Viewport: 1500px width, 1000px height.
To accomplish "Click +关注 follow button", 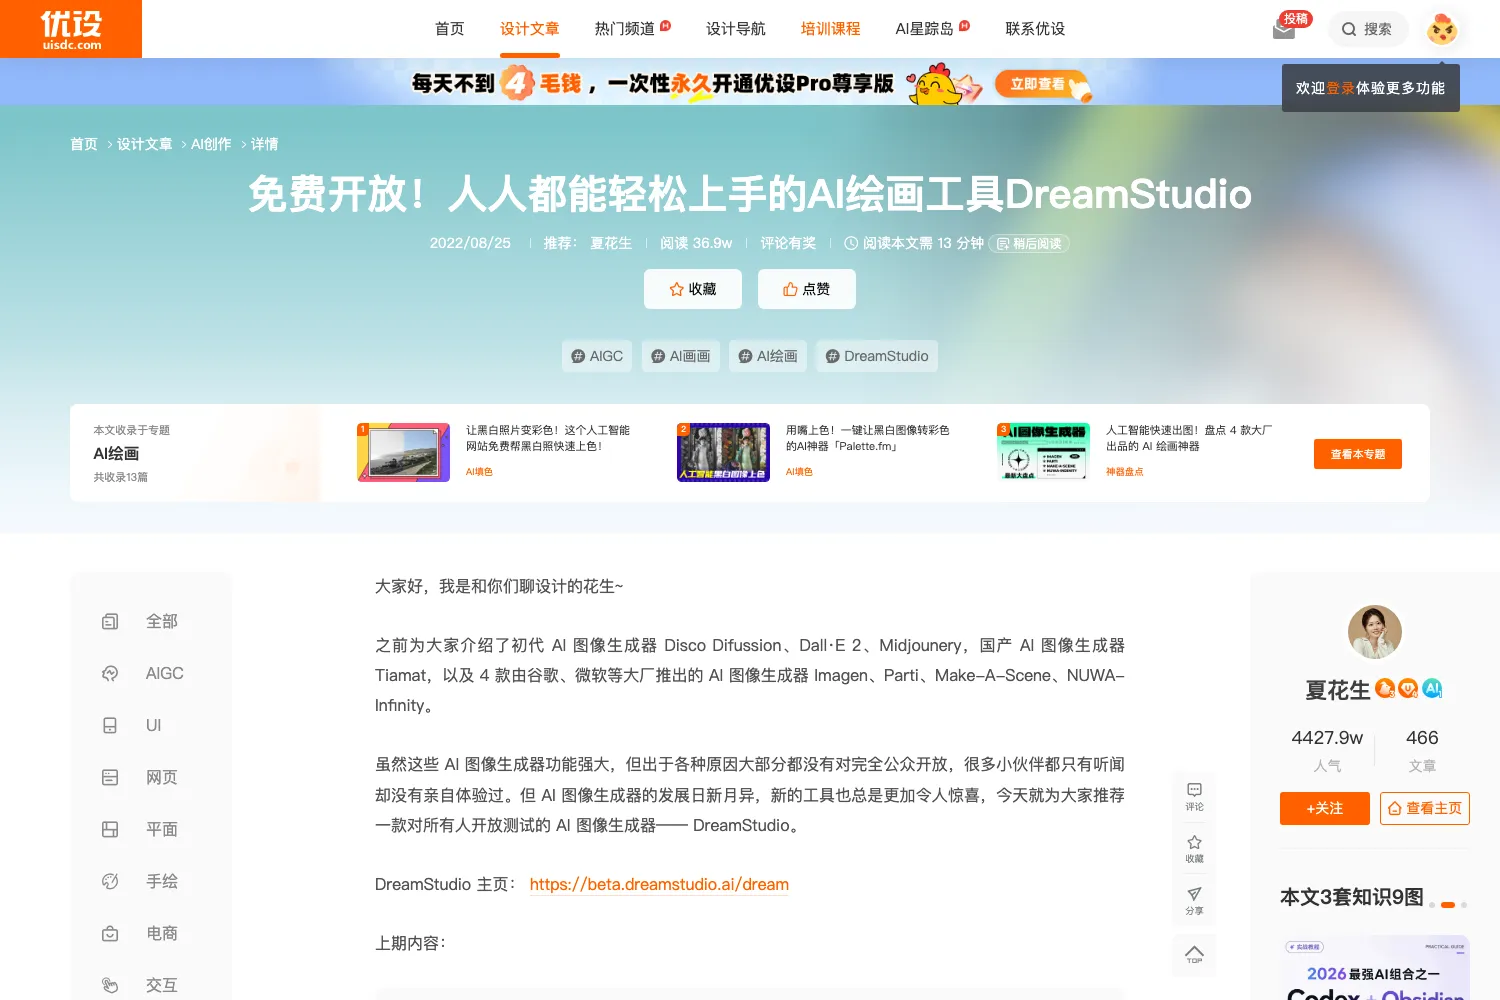I will (1325, 808).
